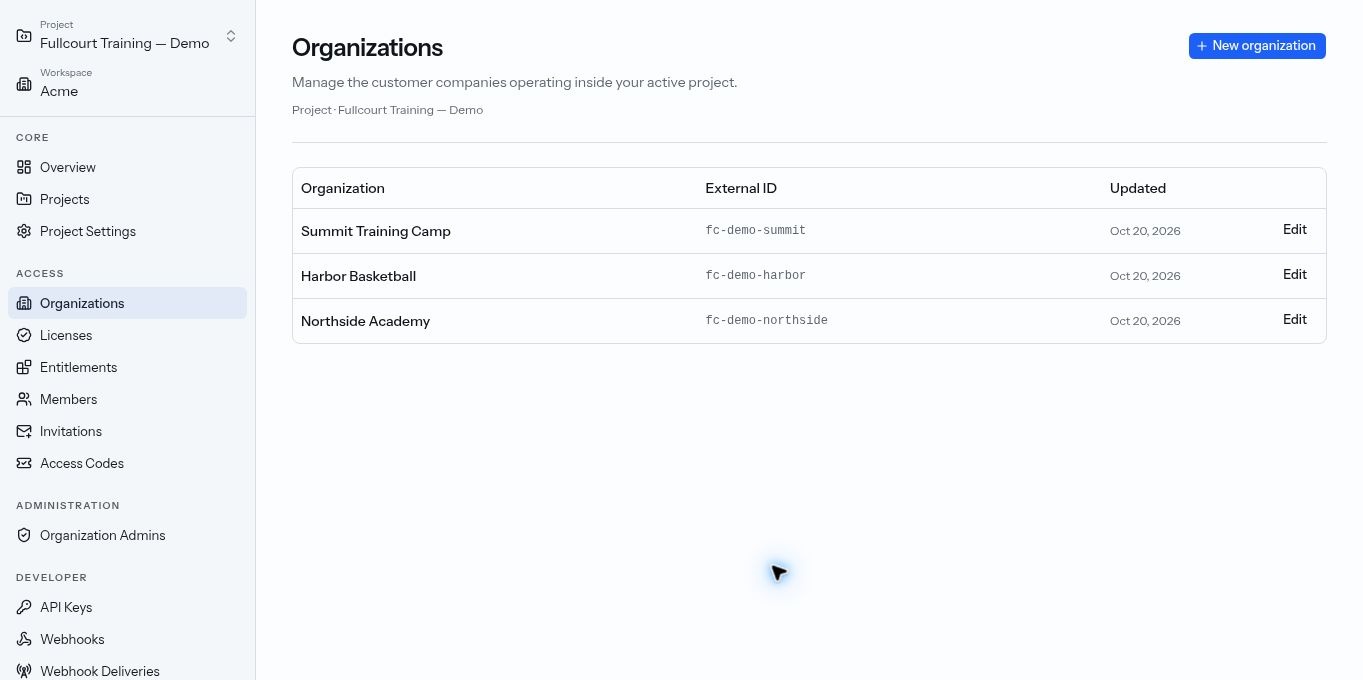1363x680 pixels.
Task: Click the Fullcourt Training — Demo project name
Action: [125, 43]
